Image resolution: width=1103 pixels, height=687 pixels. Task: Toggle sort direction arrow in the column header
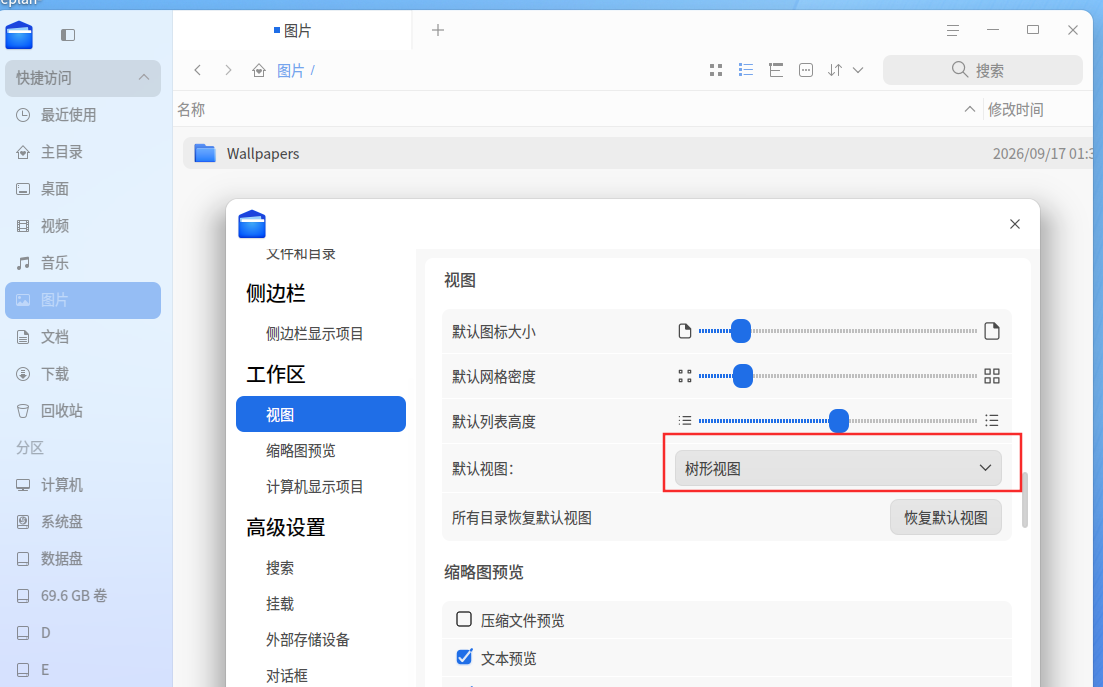tap(969, 109)
